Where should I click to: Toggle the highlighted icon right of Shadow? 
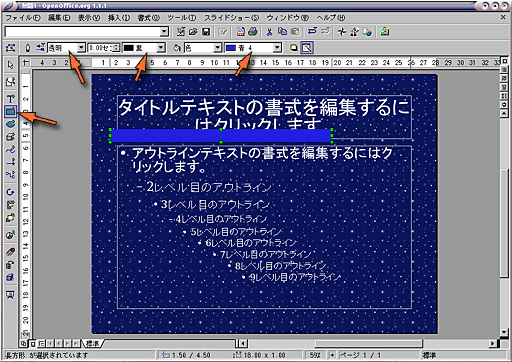point(307,48)
